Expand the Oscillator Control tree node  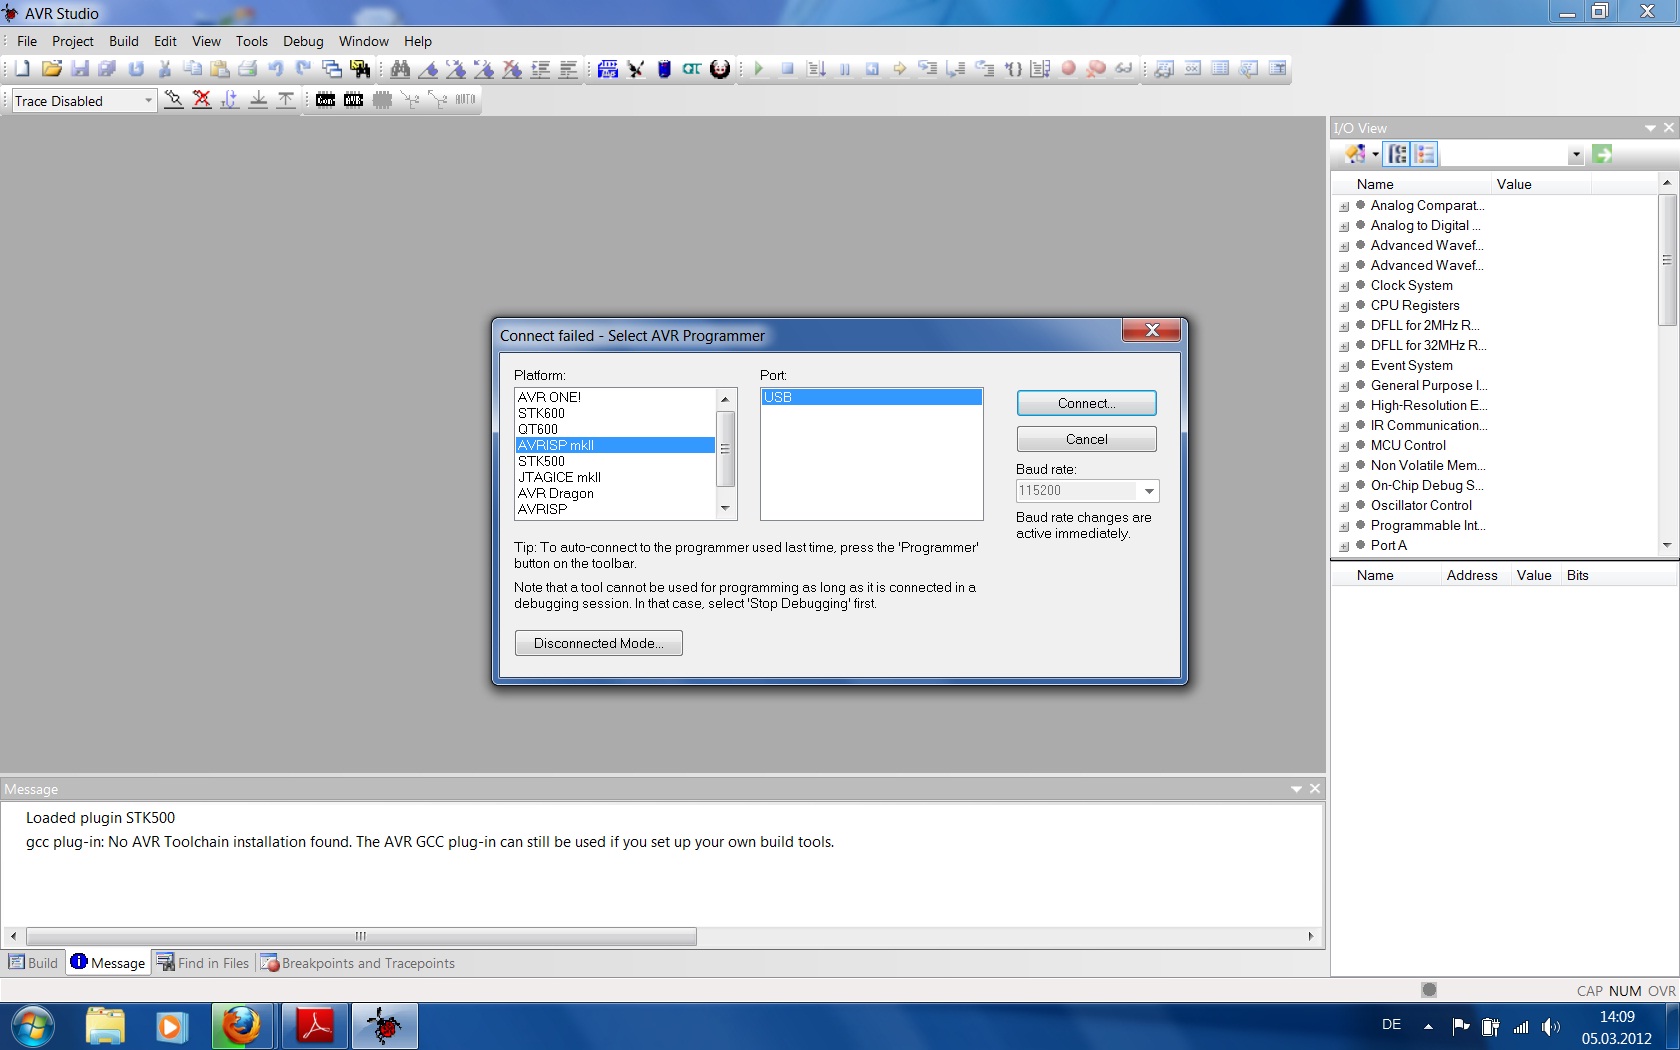coord(1344,507)
